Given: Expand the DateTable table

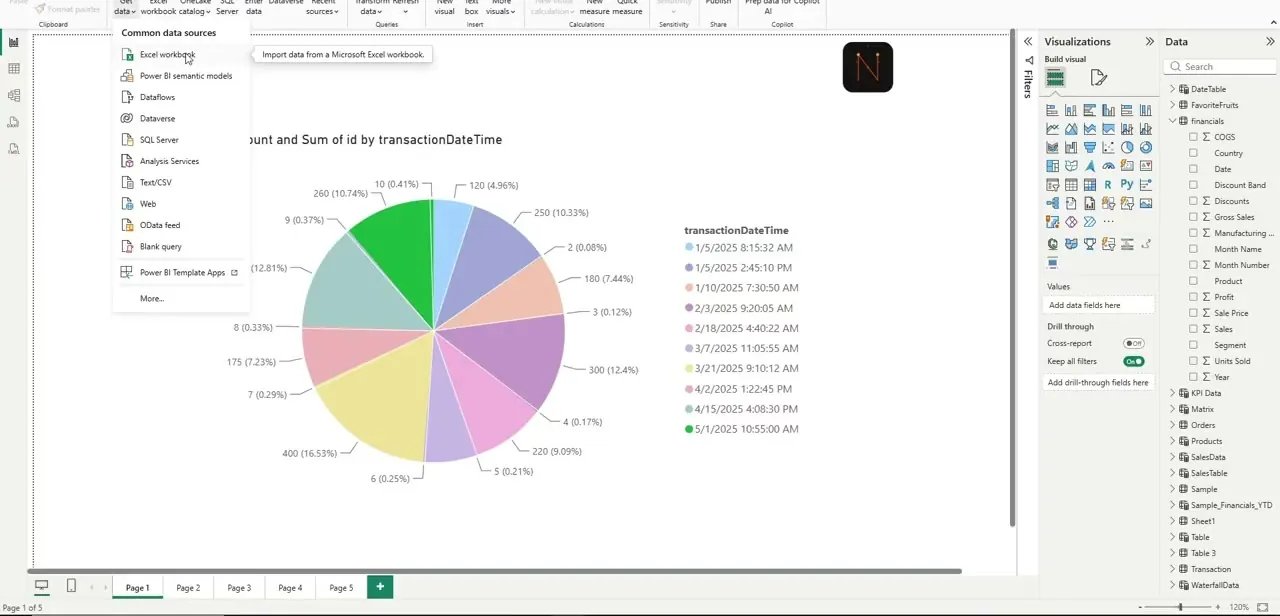Looking at the screenshot, I should pos(1173,89).
